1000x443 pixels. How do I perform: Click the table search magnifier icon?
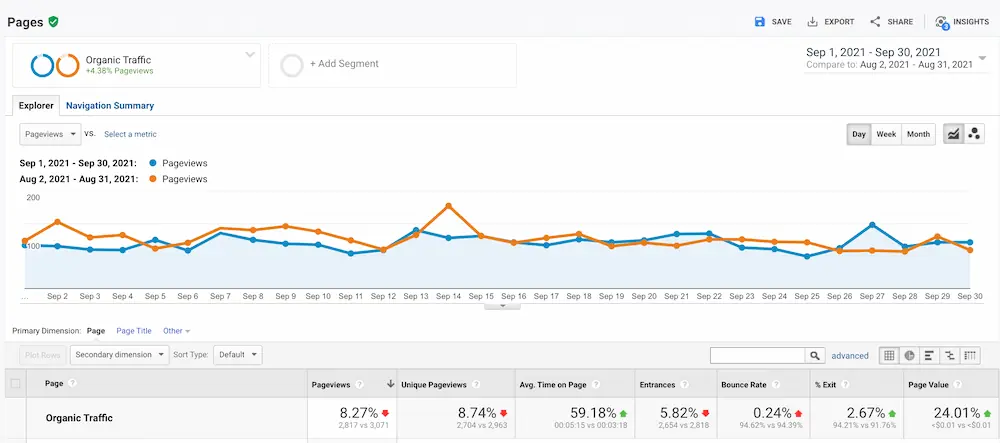[816, 355]
